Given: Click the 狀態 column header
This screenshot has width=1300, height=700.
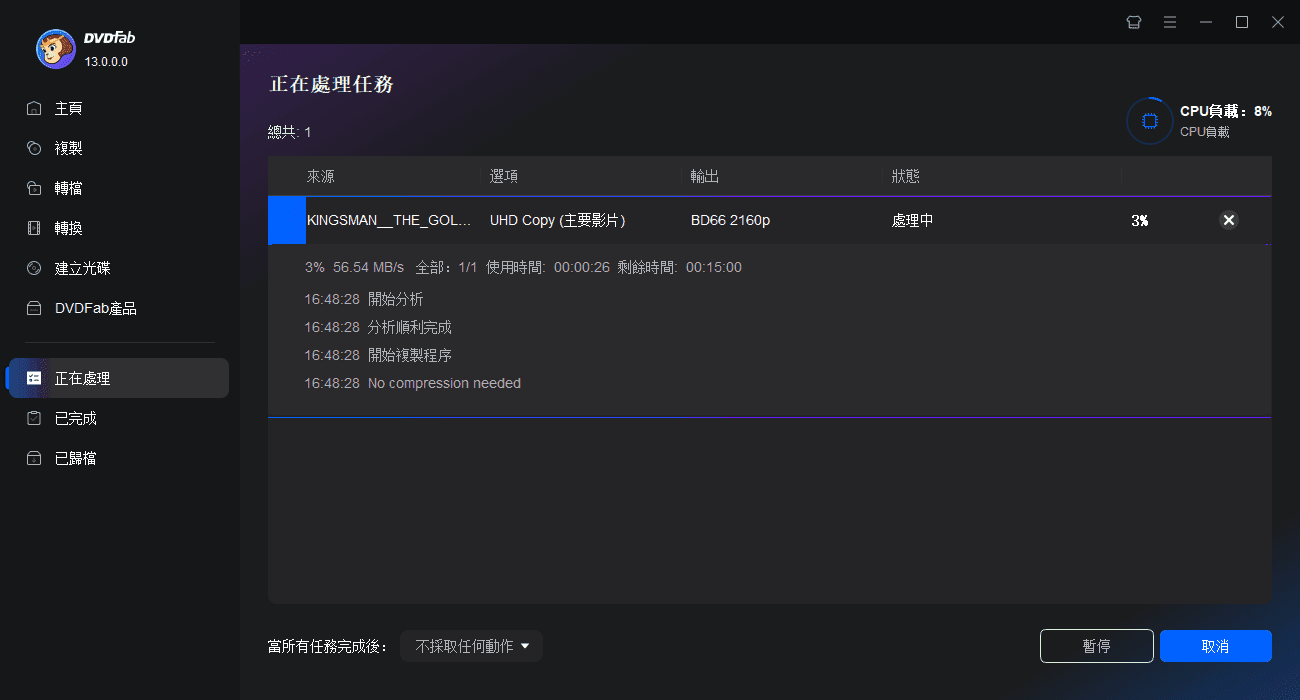Looking at the screenshot, I should click(x=906, y=176).
